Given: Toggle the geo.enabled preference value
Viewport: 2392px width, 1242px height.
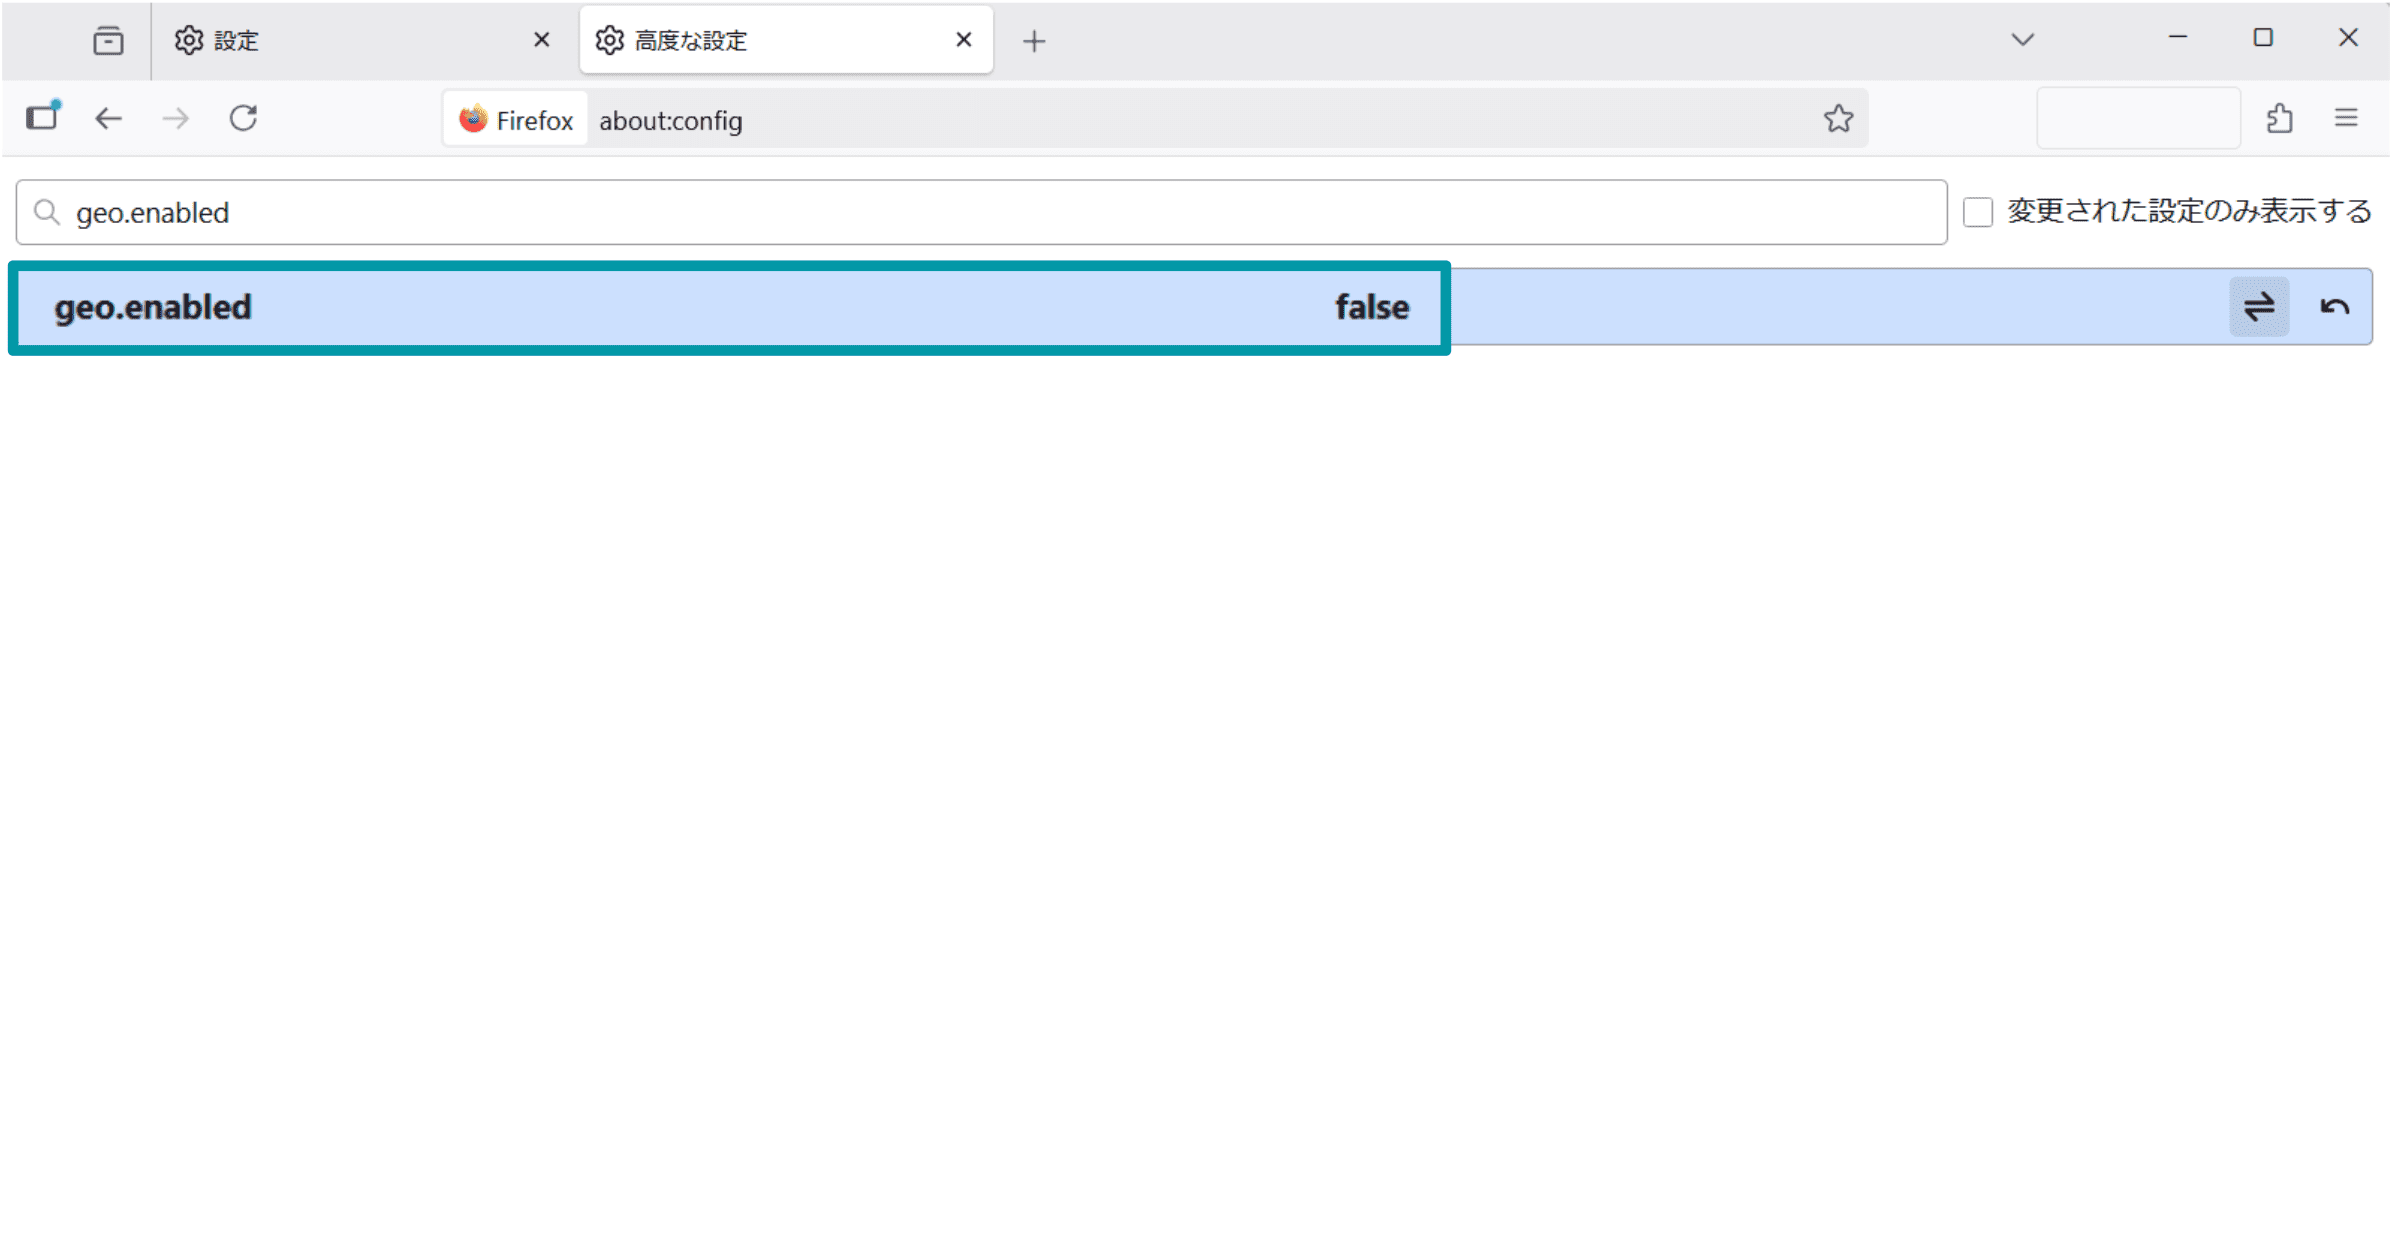Looking at the screenshot, I should 2258,307.
